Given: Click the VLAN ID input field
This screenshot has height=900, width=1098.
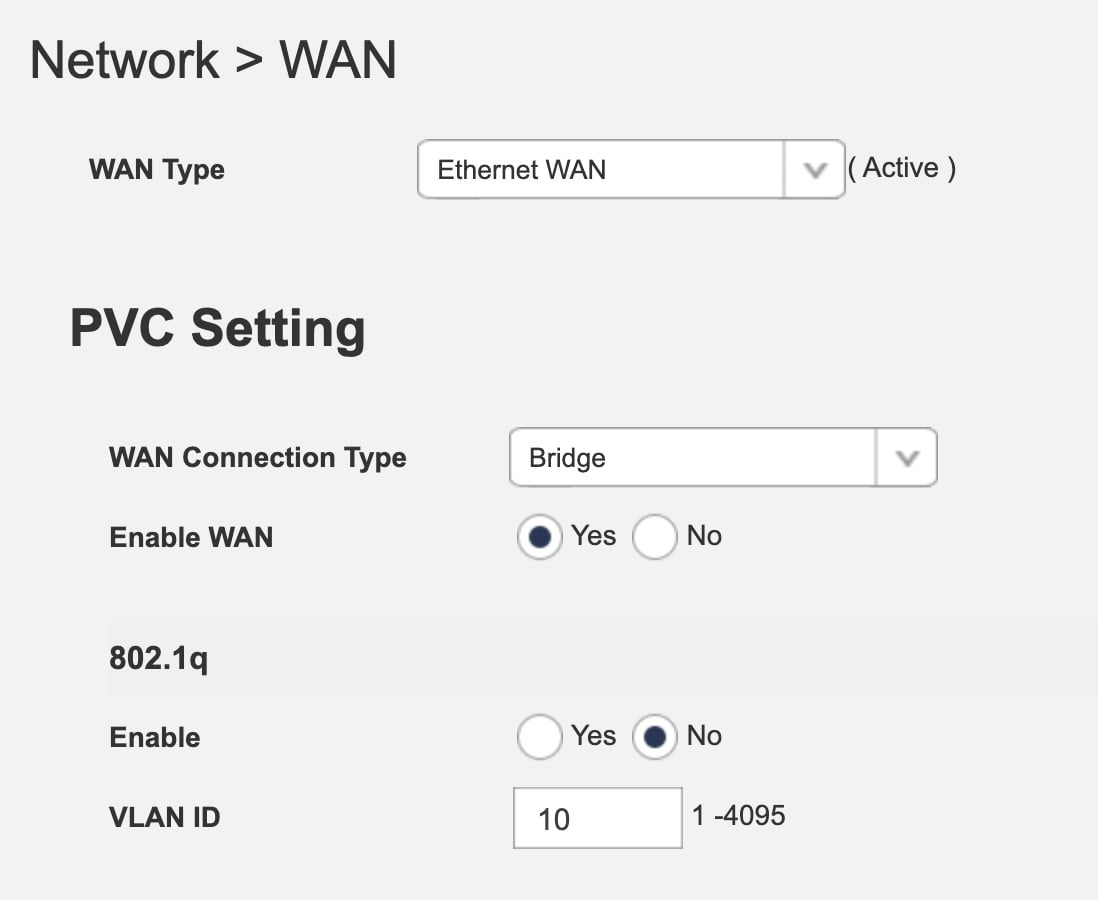Looking at the screenshot, I should click(x=597, y=818).
